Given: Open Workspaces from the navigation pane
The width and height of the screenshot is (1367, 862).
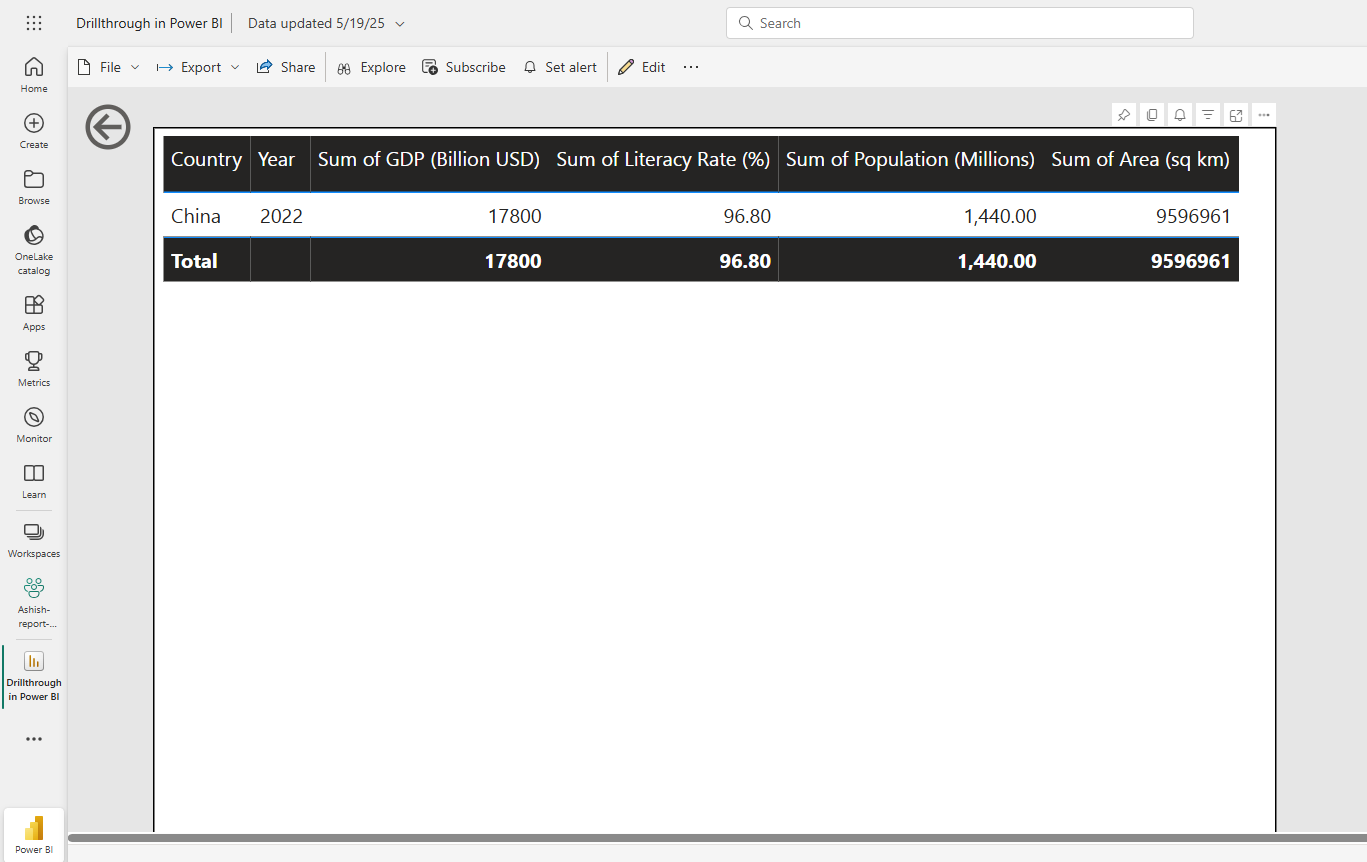Looking at the screenshot, I should (33, 539).
